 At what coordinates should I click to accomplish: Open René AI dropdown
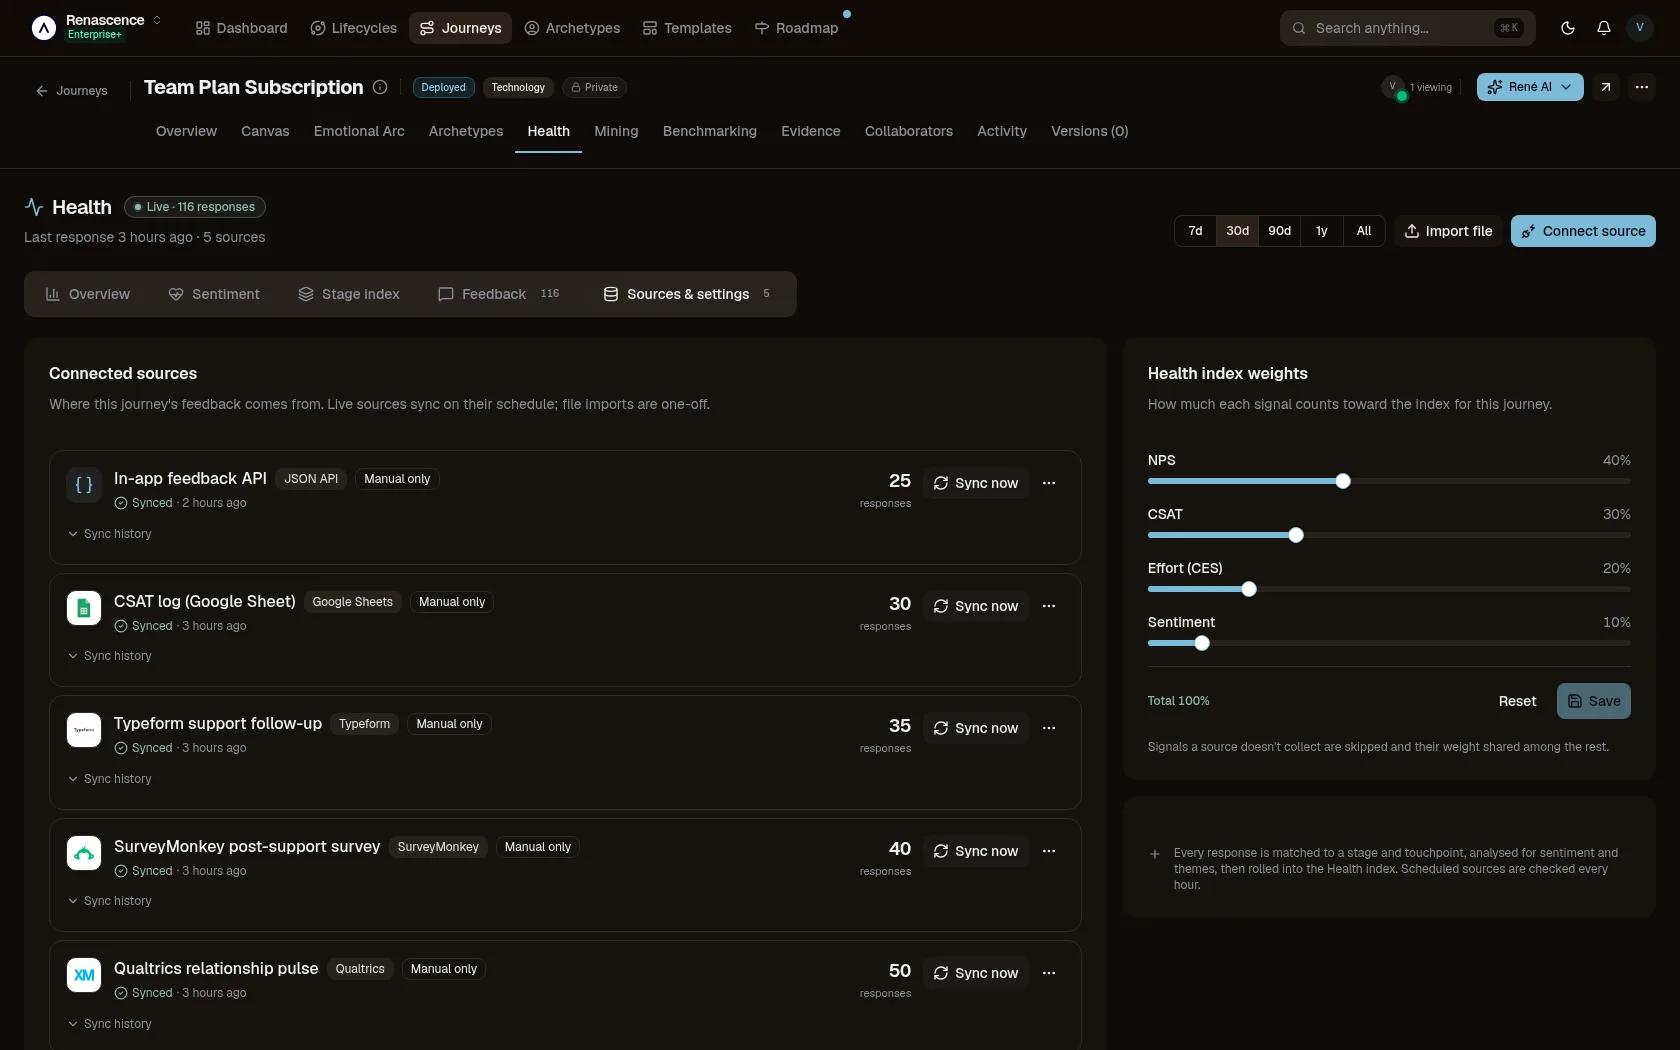click(1529, 87)
